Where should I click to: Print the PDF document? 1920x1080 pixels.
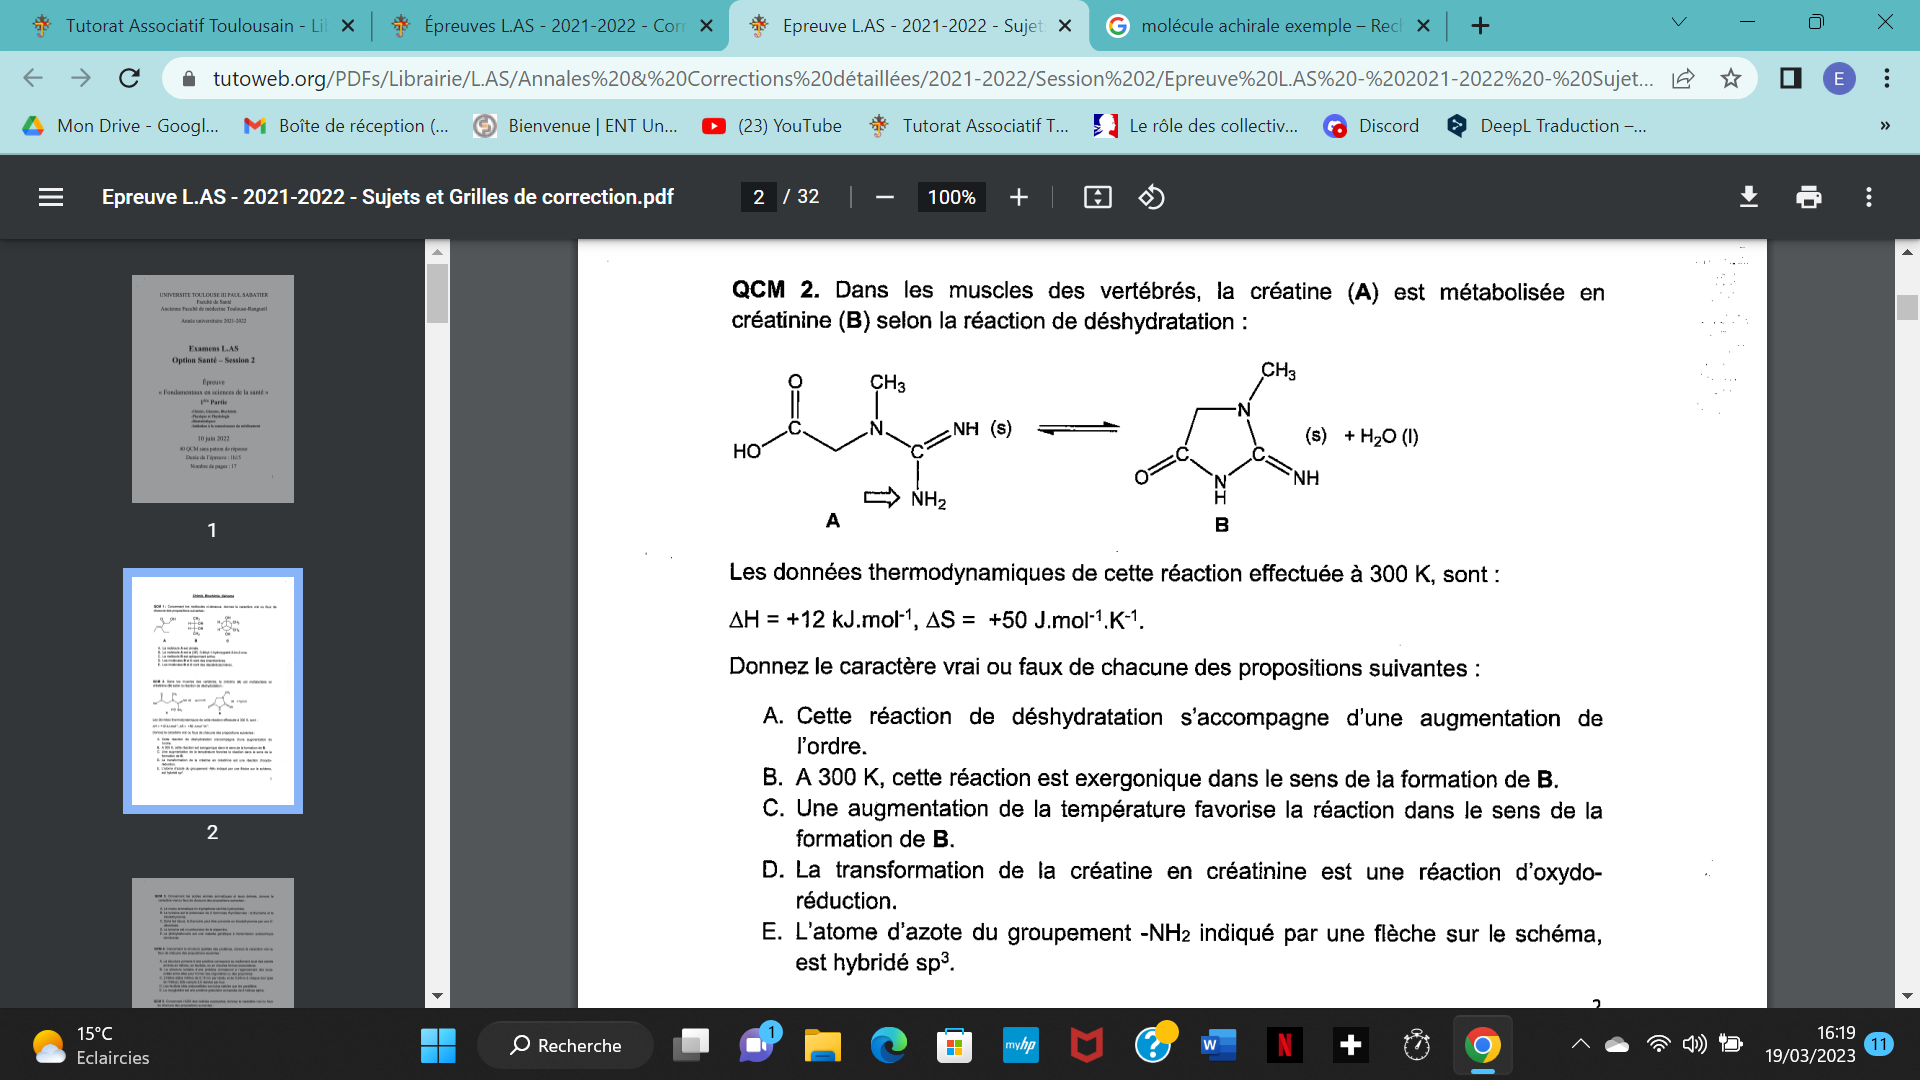pos(1808,197)
